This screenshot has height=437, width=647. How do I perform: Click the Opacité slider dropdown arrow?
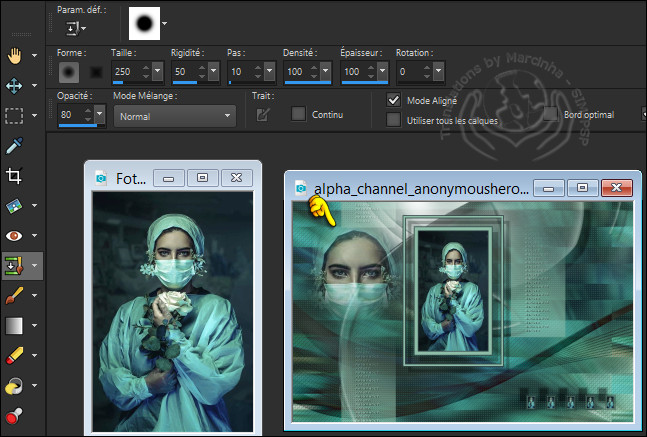coord(100,115)
